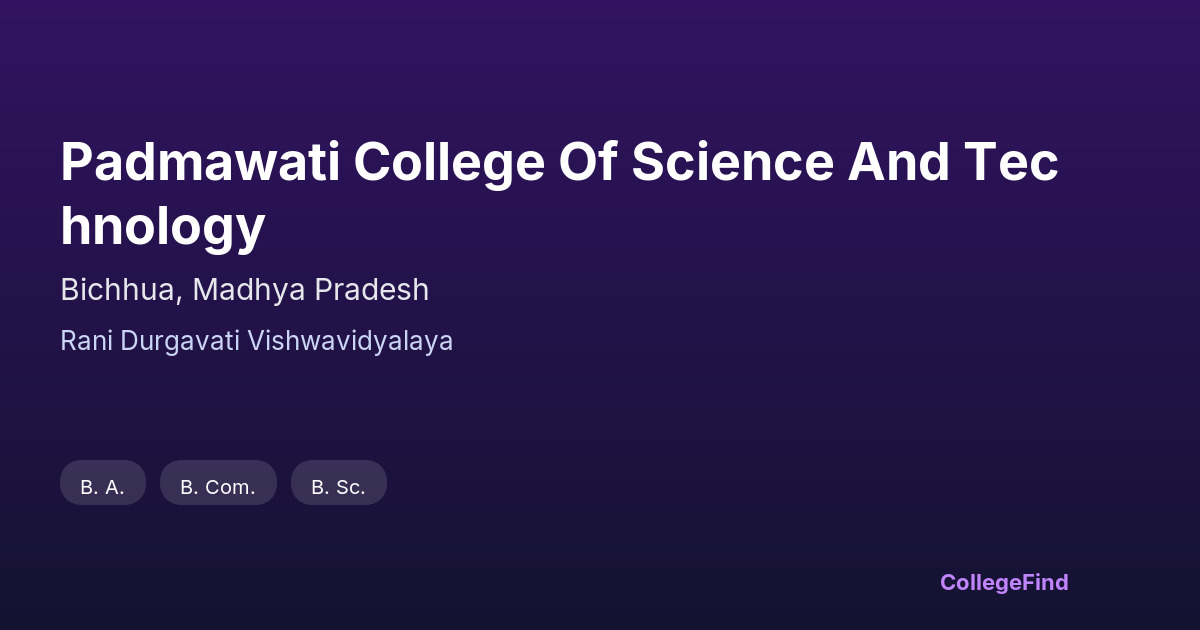Screen dimensions: 1200x630
Task: Open the CollegeFind brand logo
Action: coord(1003,582)
